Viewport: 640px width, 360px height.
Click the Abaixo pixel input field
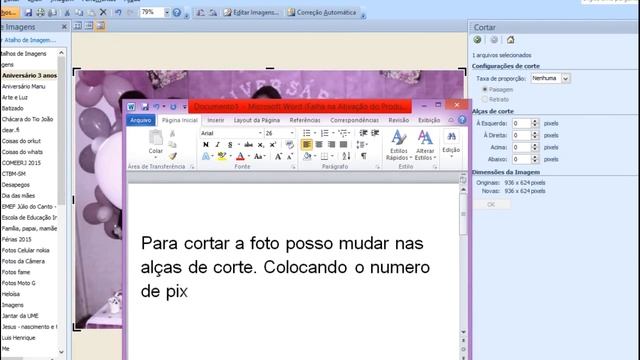pyautogui.click(x=522, y=159)
